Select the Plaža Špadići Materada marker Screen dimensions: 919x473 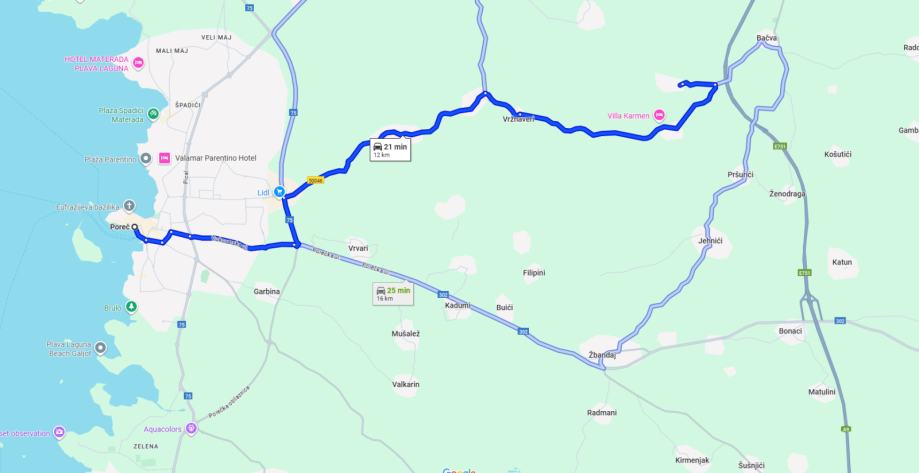pyautogui.click(x=153, y=114)
